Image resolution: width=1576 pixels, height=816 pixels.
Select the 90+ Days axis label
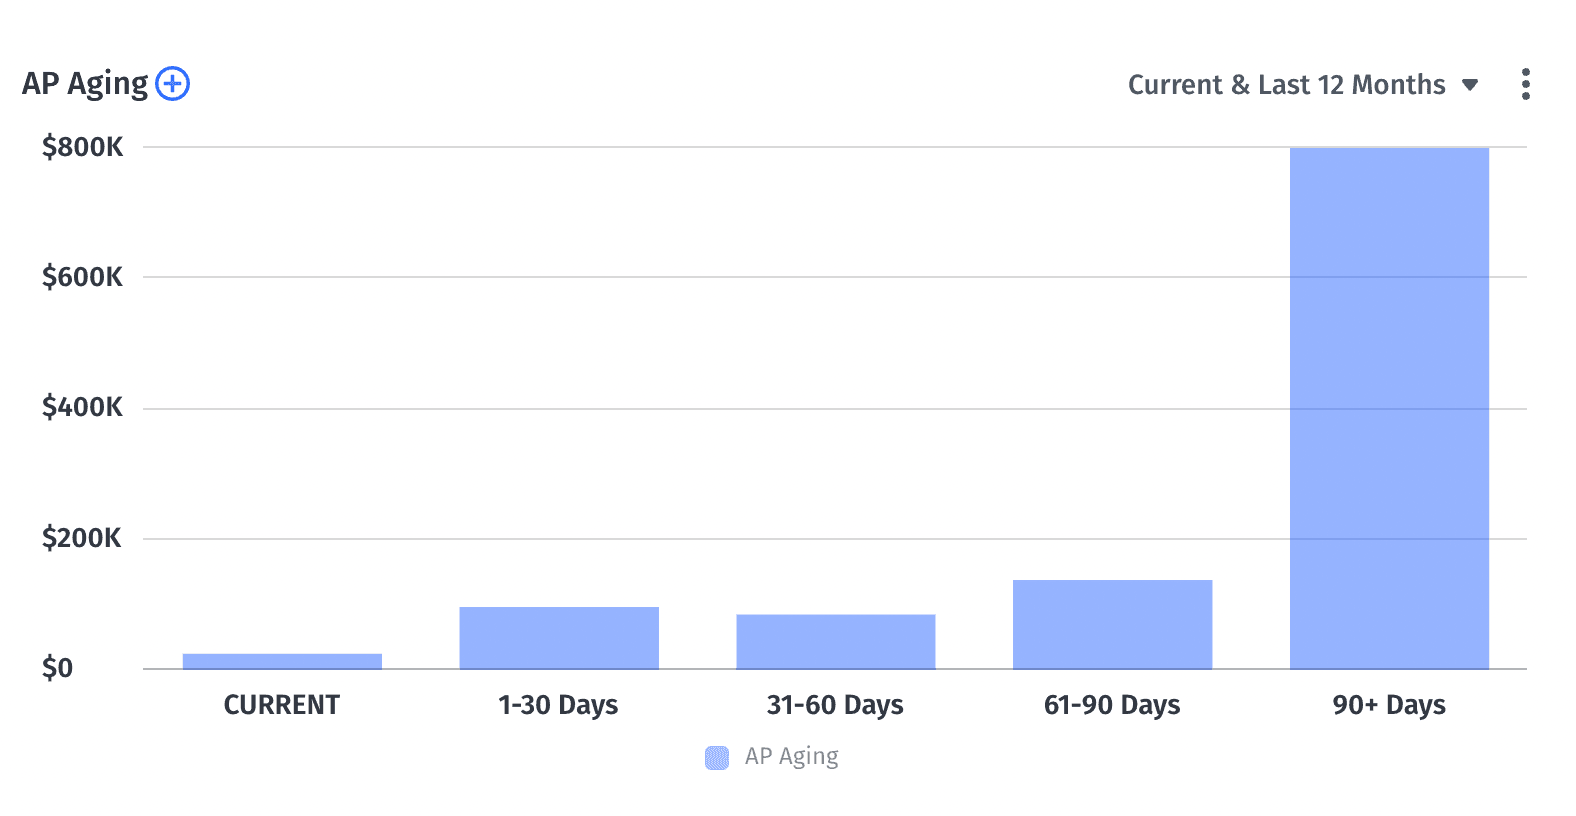coord(1389,706)
